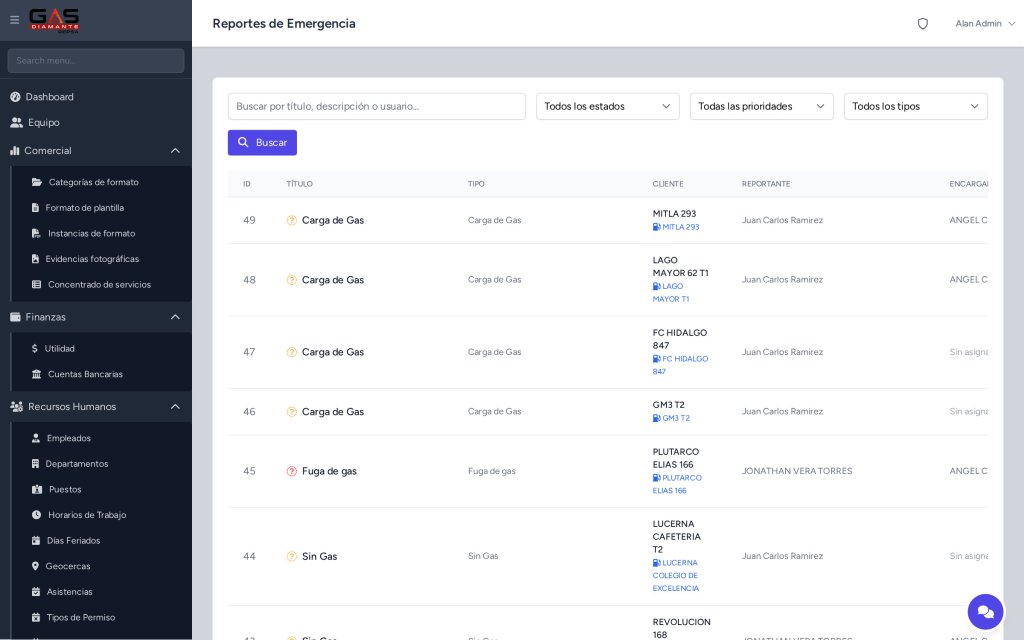Click the Horarios de Trabajo clock icon
The height and width of the screenshot is (640, 1024).
37,515
